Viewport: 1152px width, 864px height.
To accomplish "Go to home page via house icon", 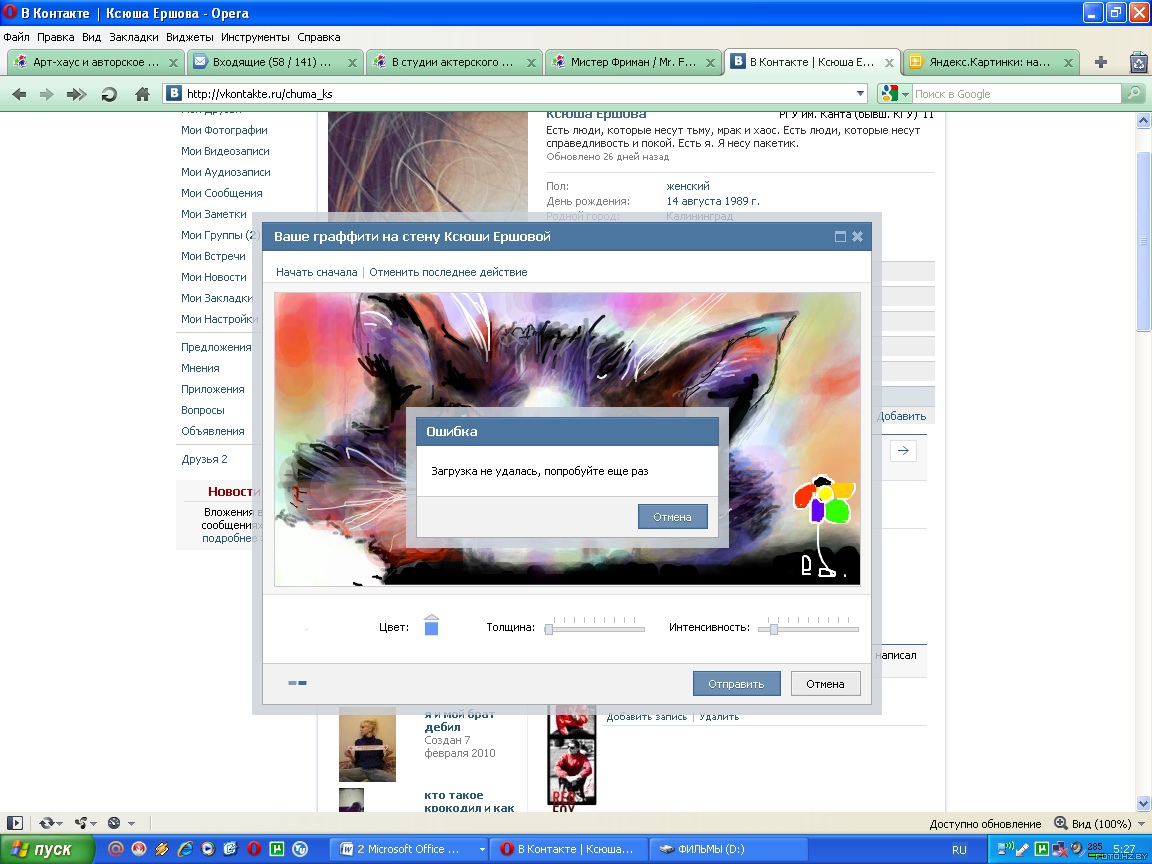I will (x=143, y=94).
